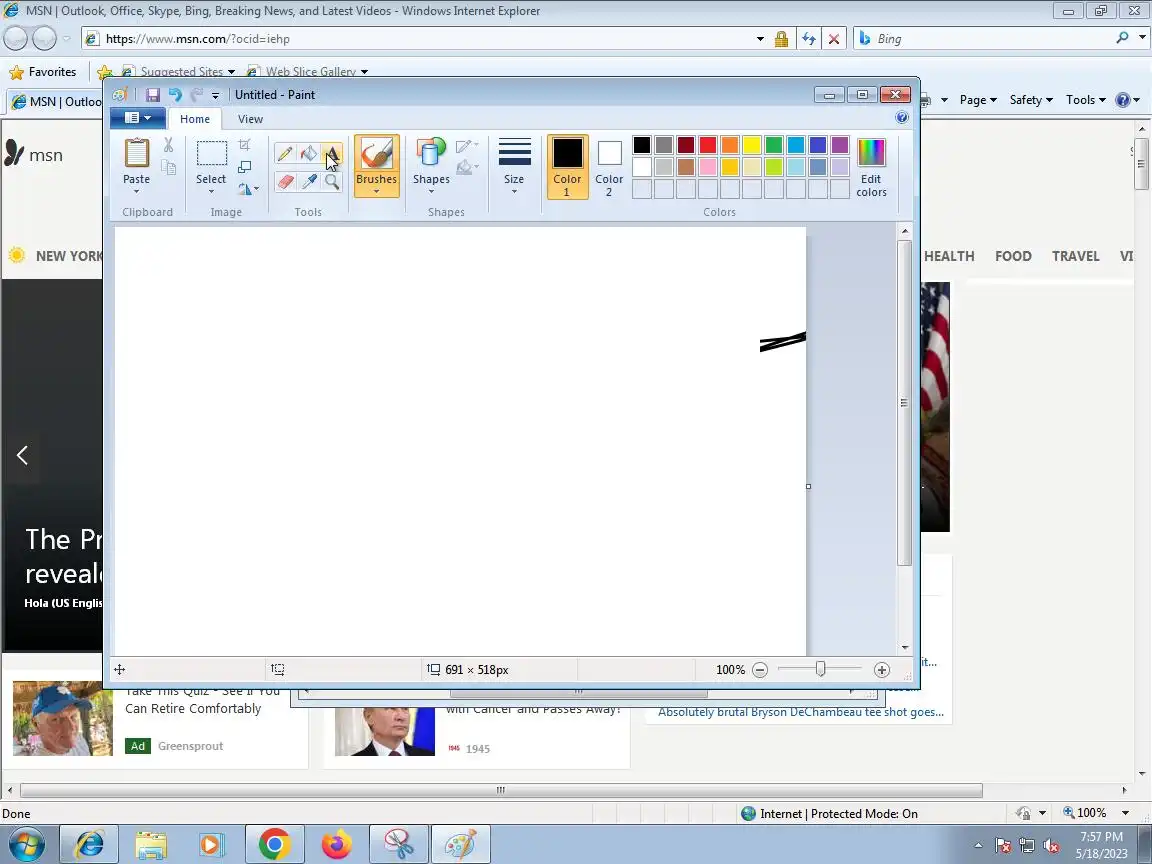Open the Paint application menu dropdown

(x=137, y=118)
